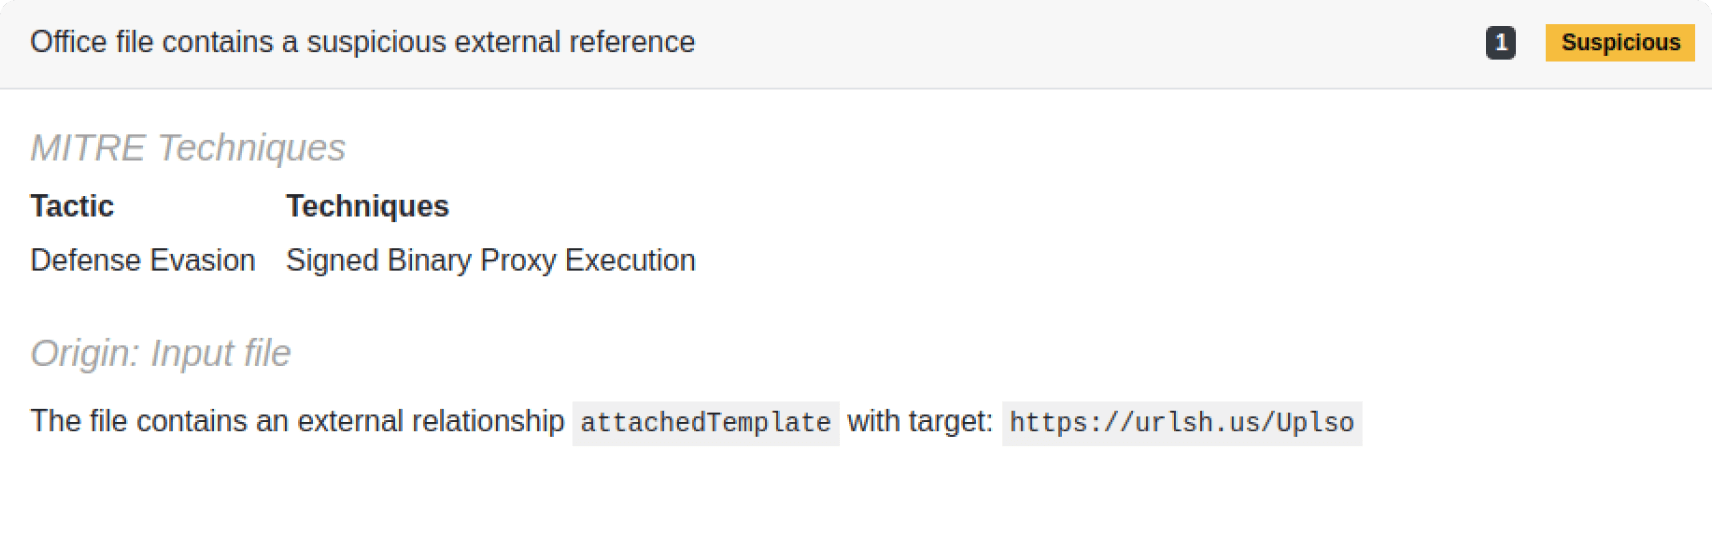Click the count badge showing 1
1712x540 pixels.
tap(1500, 43)
